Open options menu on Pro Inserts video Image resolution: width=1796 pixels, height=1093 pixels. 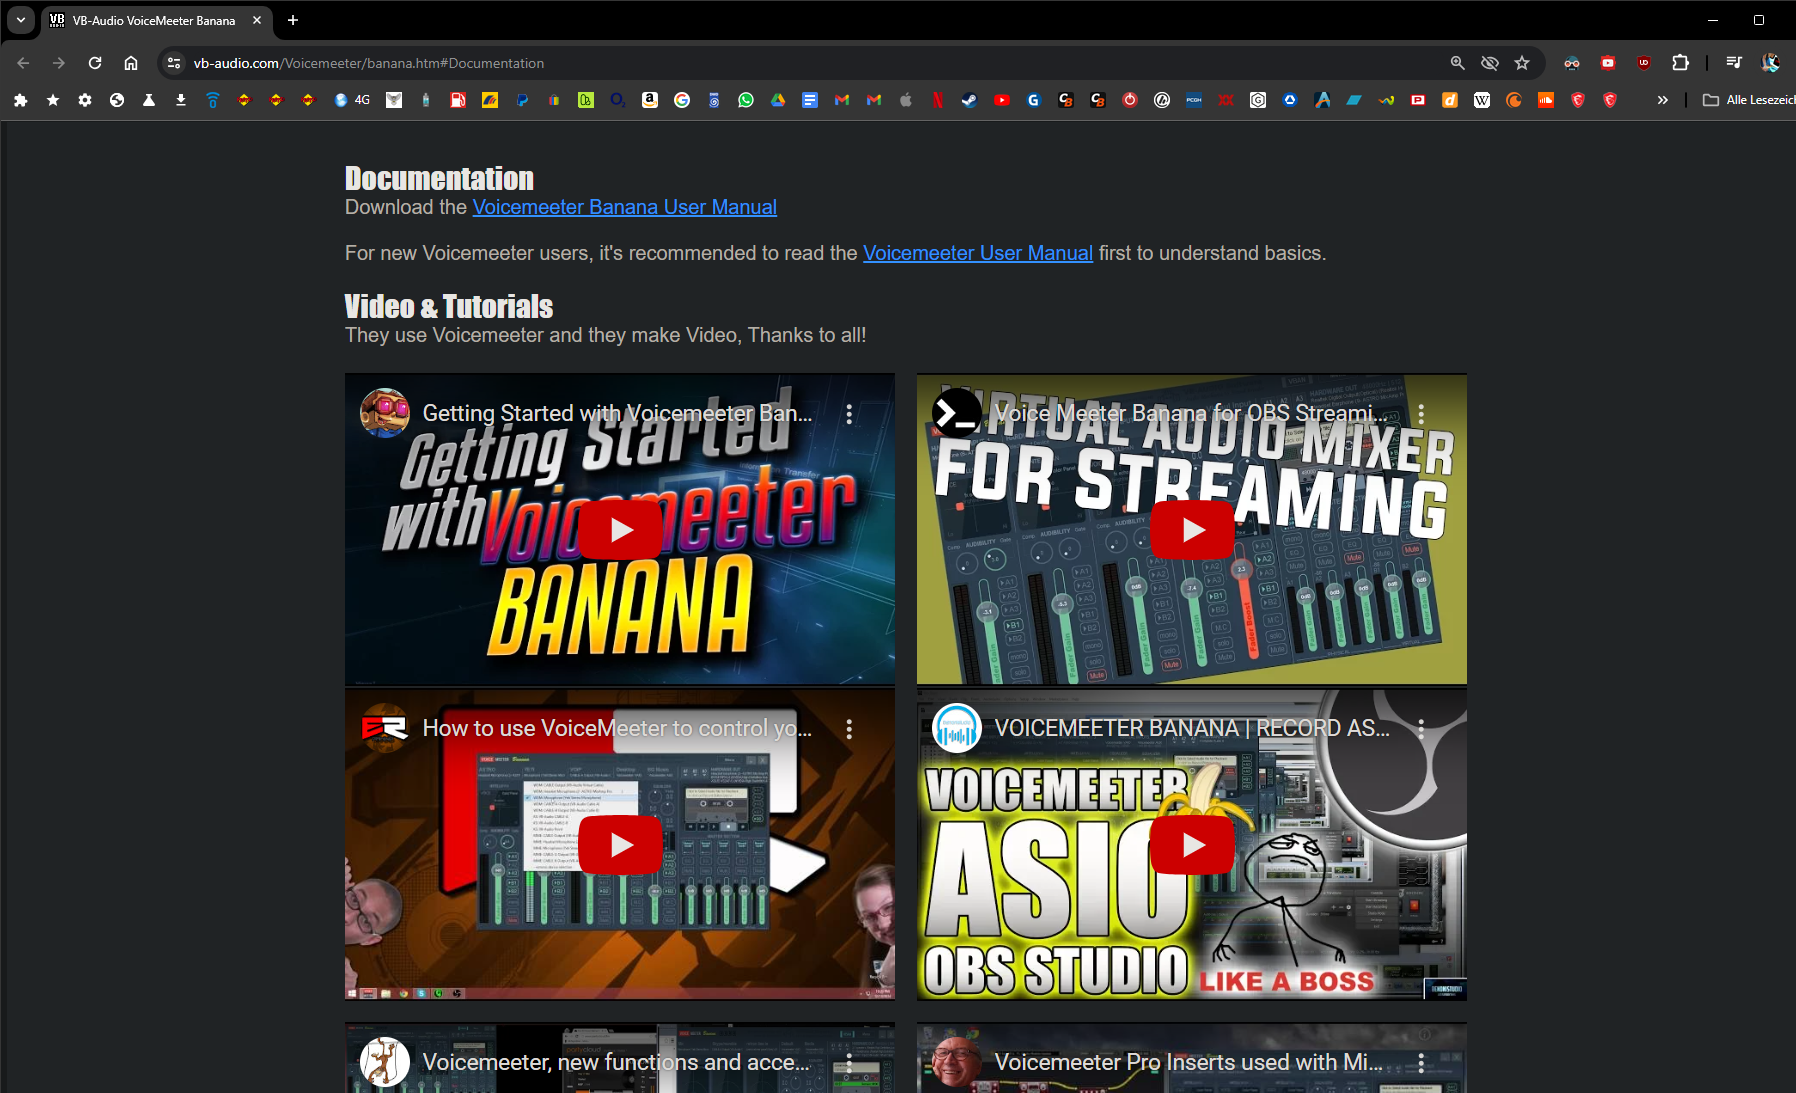(x=1421, y=1063)
